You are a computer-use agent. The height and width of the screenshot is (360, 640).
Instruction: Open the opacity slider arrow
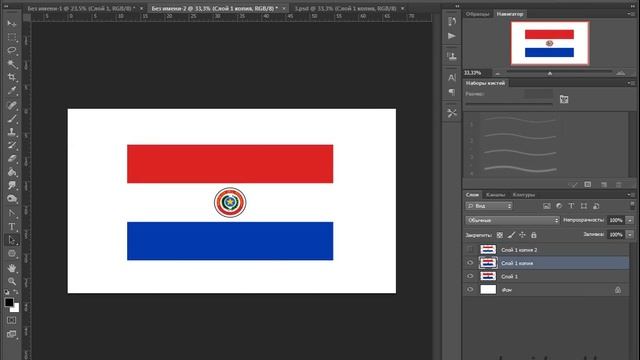(x=630, y=220)
